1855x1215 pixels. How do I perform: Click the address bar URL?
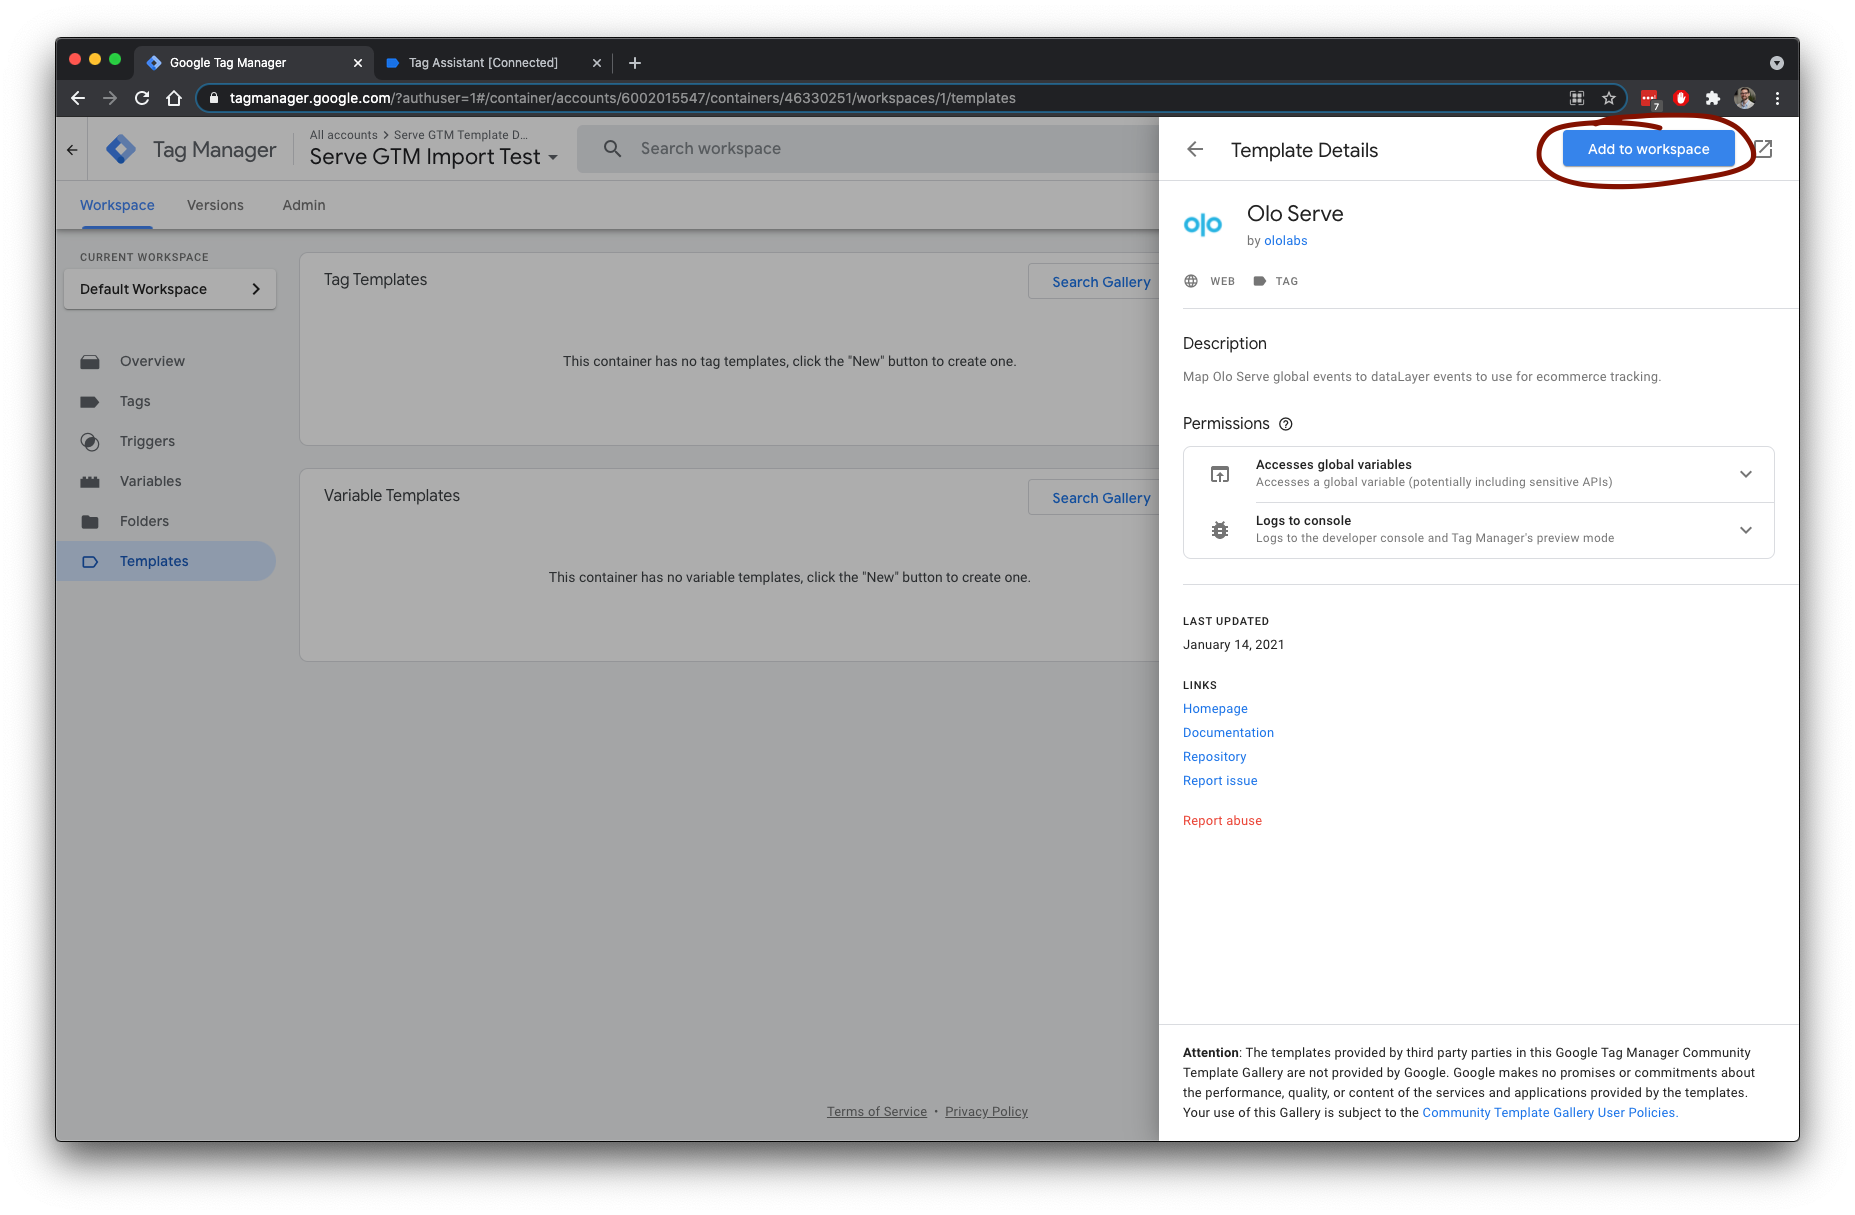pos(622,98)
